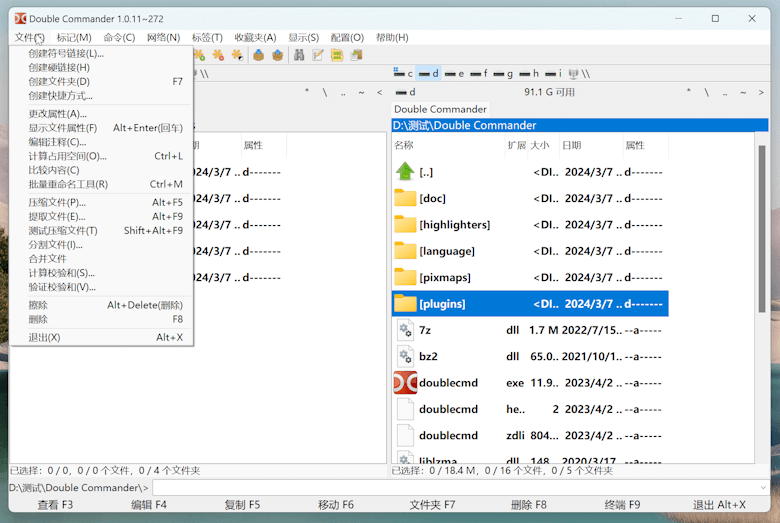Screen dimensions: 780x523
Task: Switch right panel to drive f
Action: [x=479, y=74]
